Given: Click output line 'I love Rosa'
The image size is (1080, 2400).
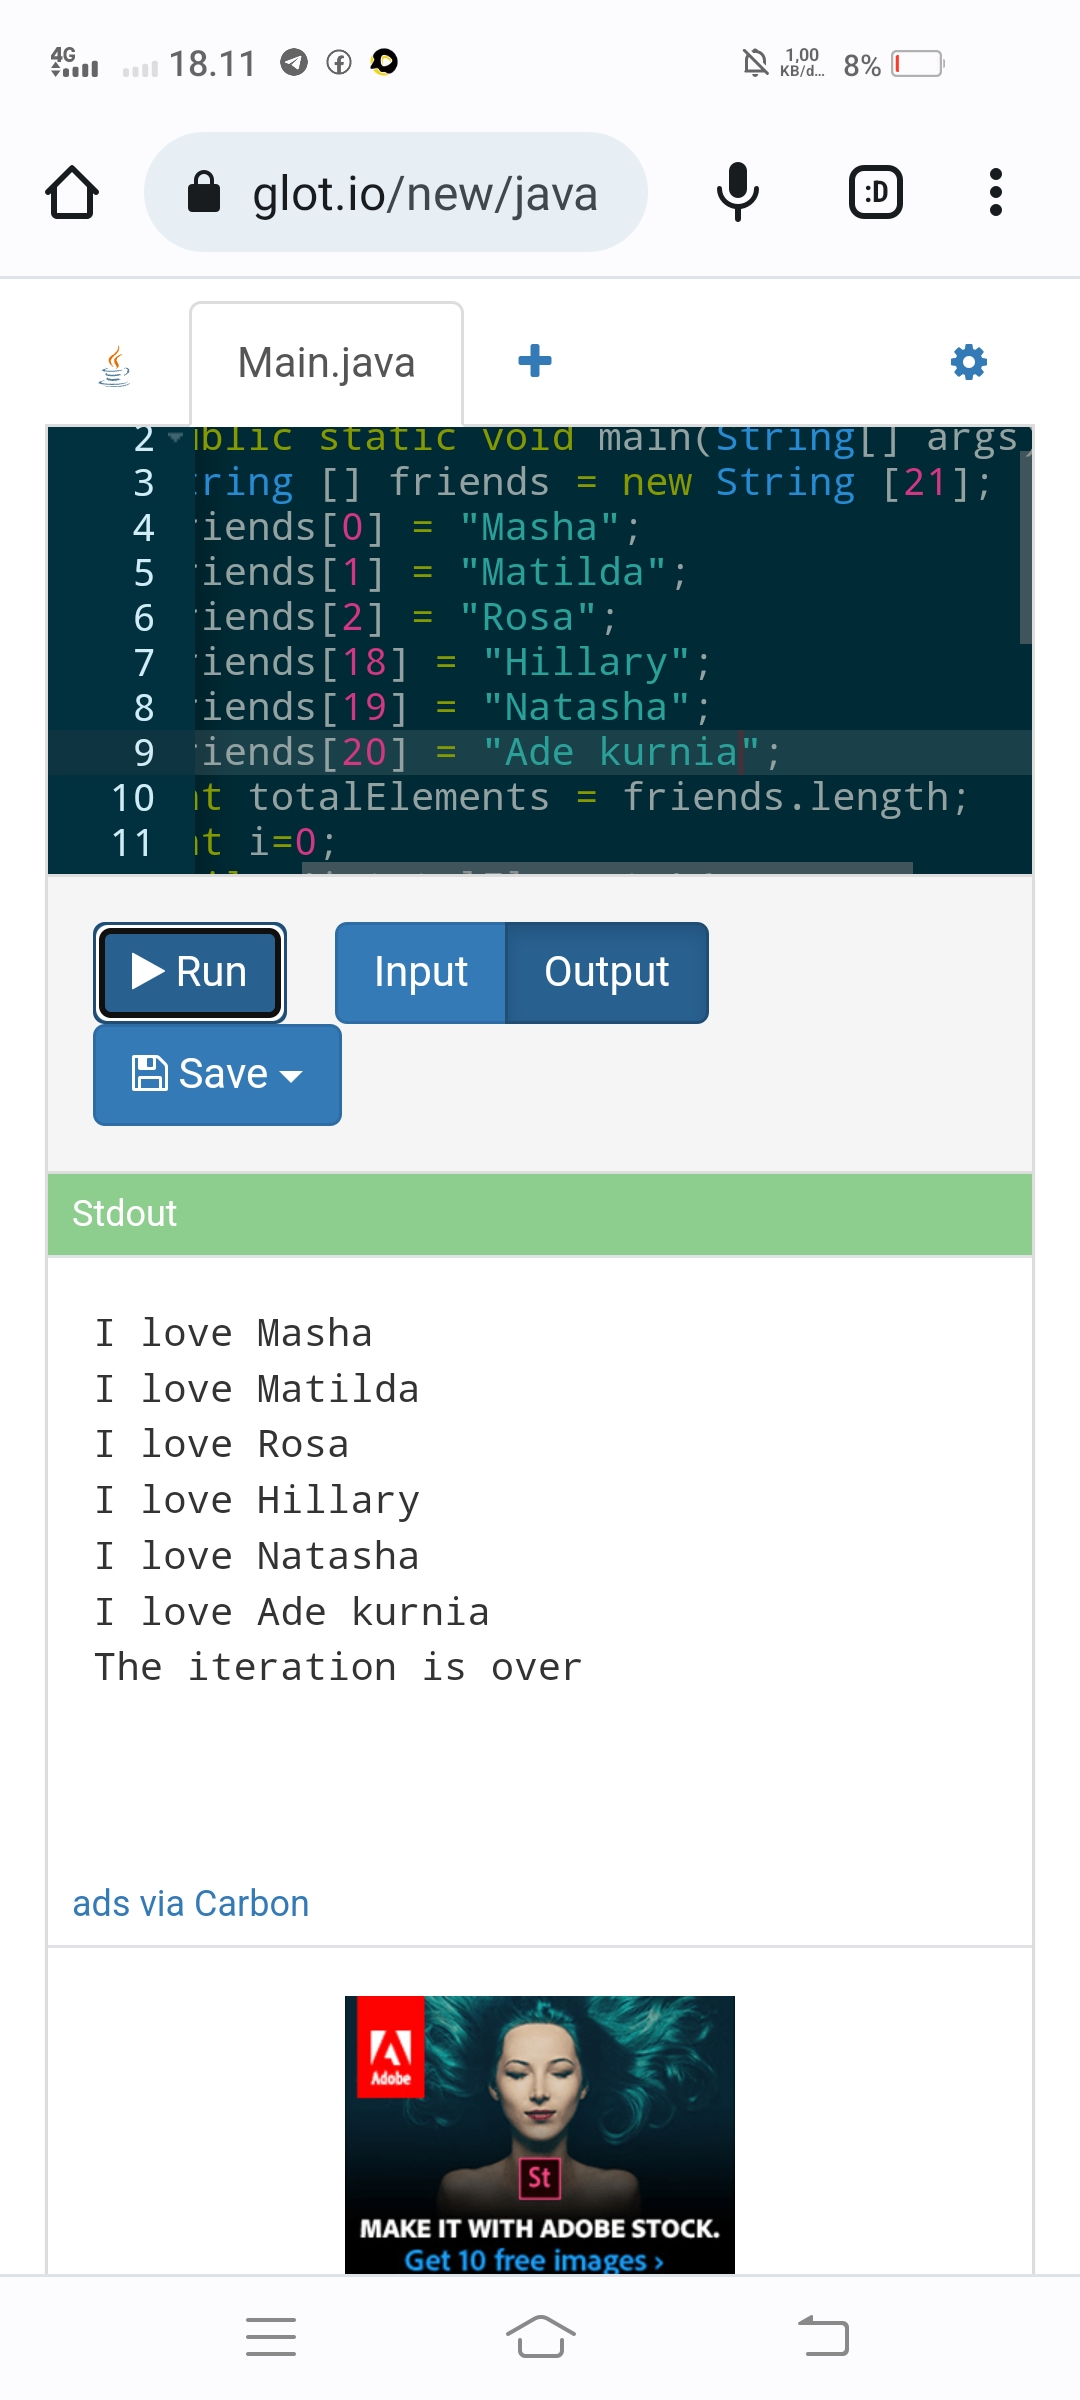Looking at the screenshot, I should [x=222, y=1444].
